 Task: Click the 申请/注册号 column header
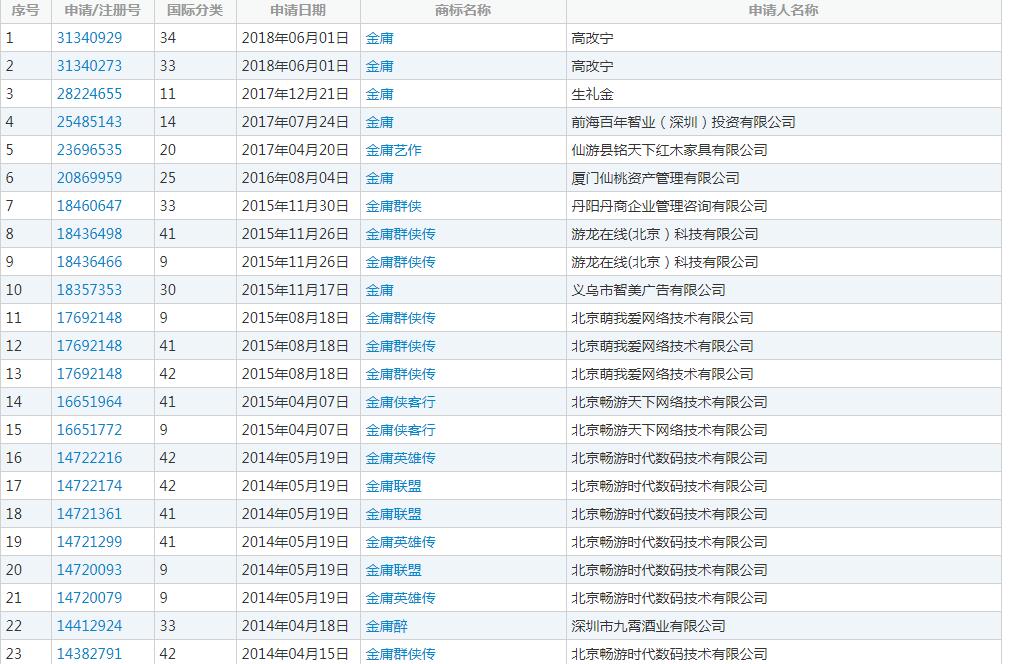tap(103, 11)
